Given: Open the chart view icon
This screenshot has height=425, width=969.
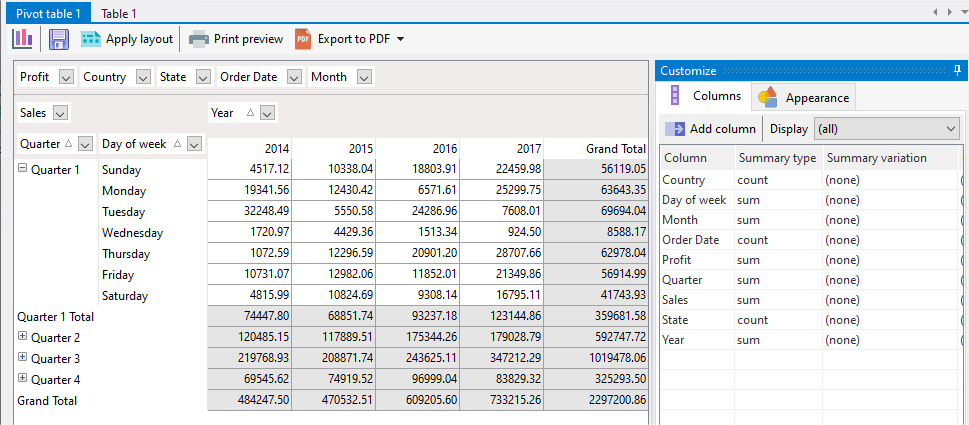Looking at the screenshot, I should coord(22,39).
